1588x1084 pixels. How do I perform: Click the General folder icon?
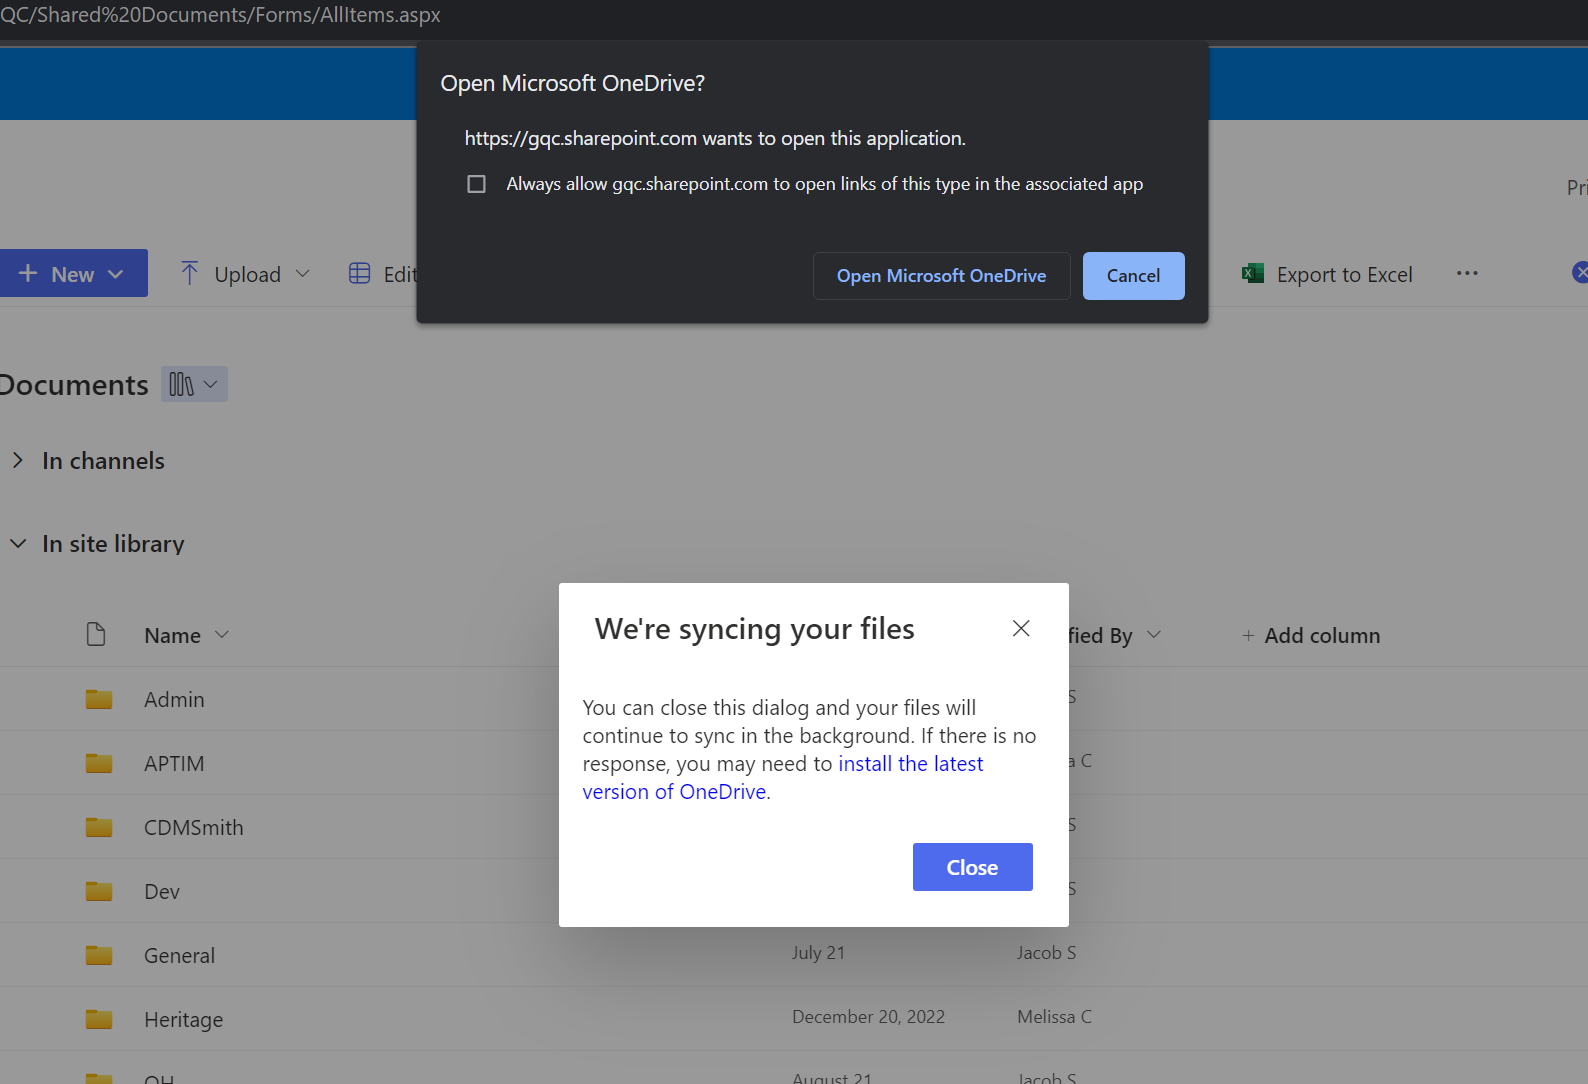coord(99,954)
